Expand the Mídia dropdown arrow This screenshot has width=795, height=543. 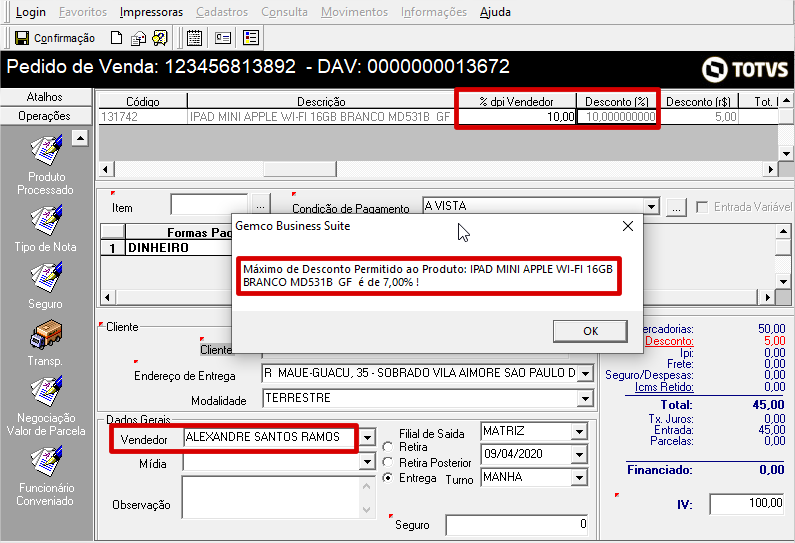[x=367, y=461]
